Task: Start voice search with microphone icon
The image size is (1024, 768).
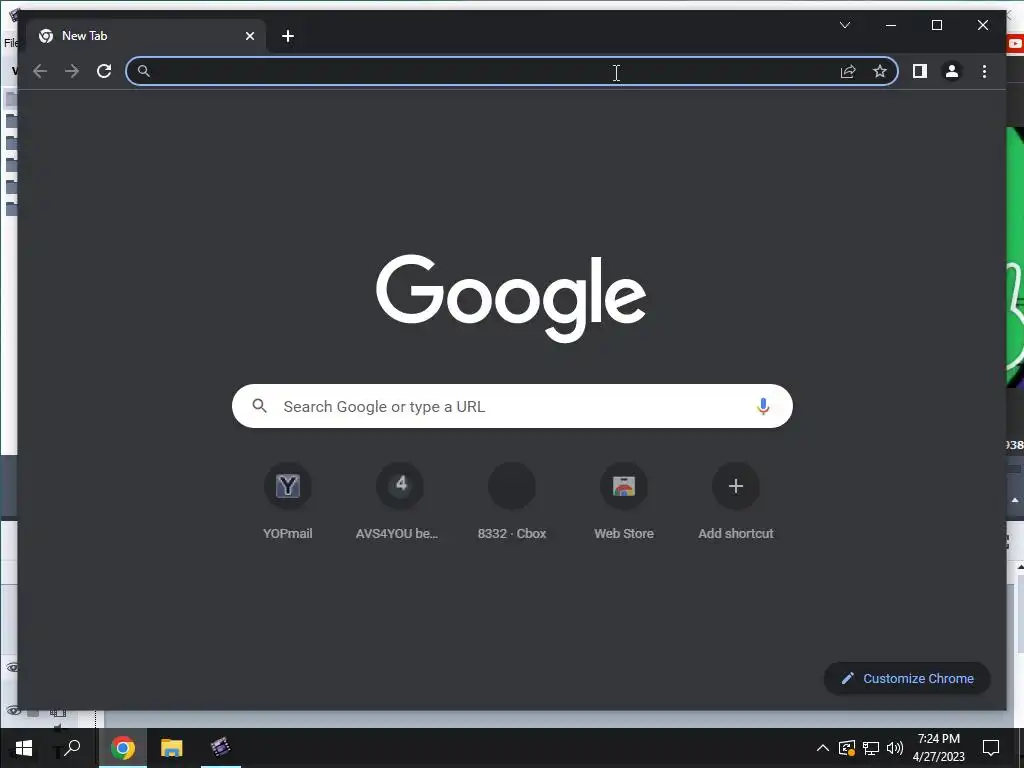Action: 763,406
